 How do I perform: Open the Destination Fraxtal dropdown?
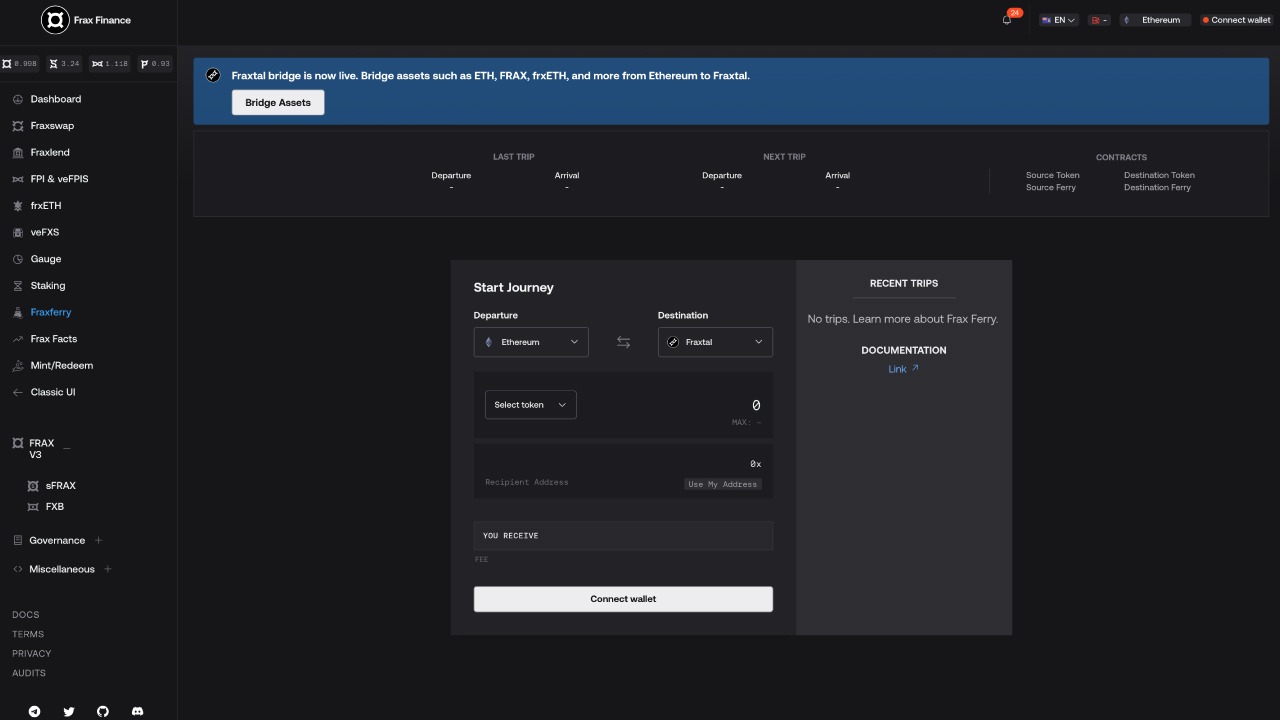point(715,342)
